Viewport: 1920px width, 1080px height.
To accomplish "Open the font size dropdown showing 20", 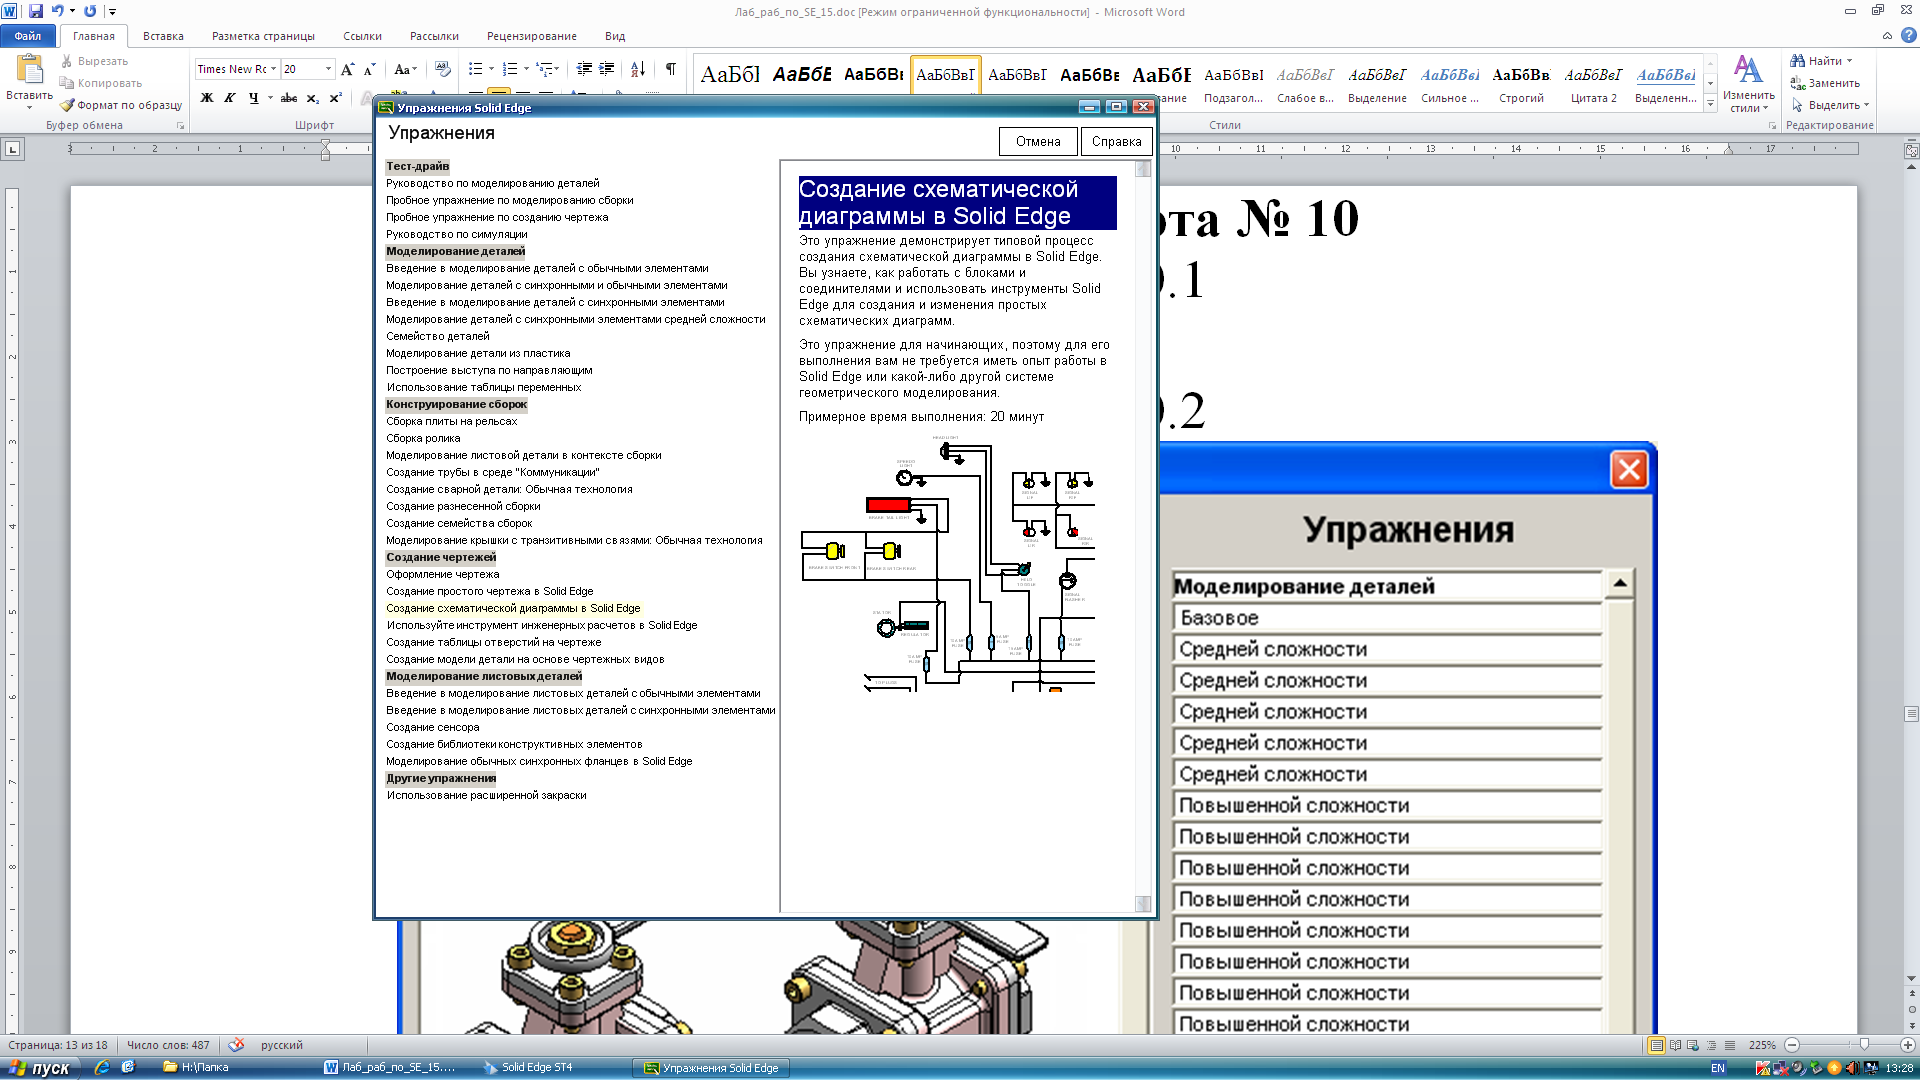I will 328,69.
